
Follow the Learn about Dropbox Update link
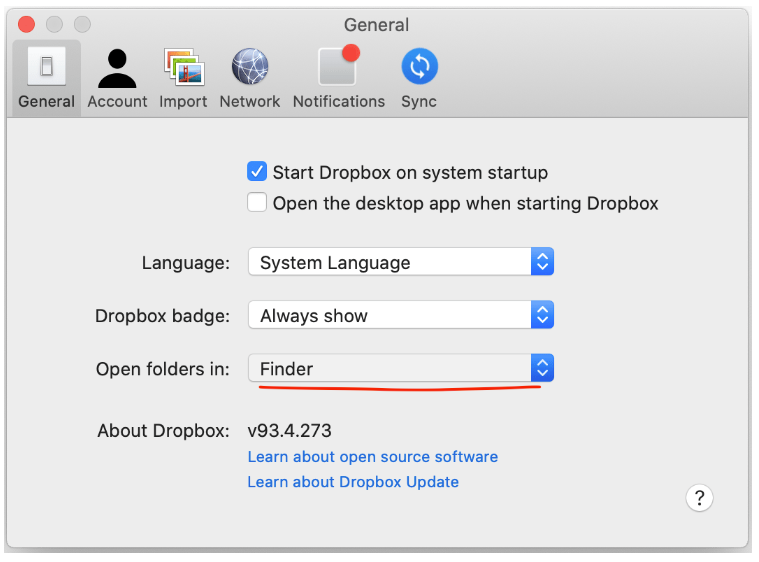pos(353,481)
